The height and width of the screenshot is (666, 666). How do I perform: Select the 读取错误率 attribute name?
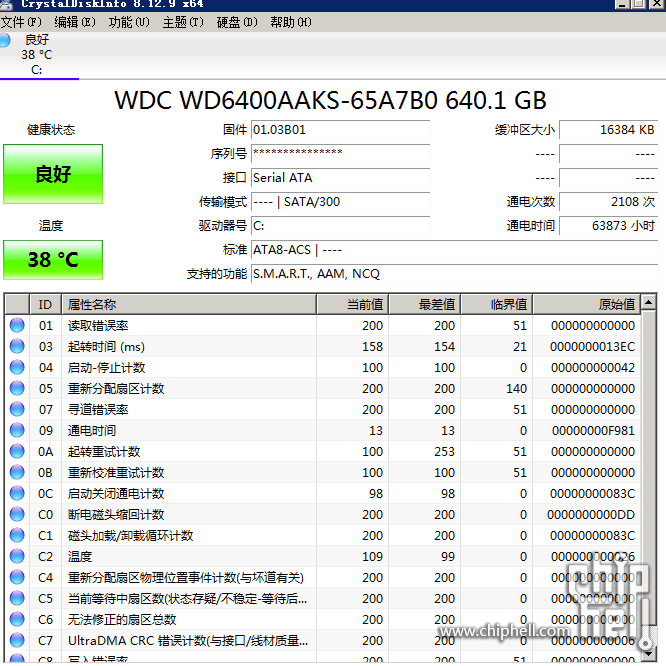click(98, 325)
